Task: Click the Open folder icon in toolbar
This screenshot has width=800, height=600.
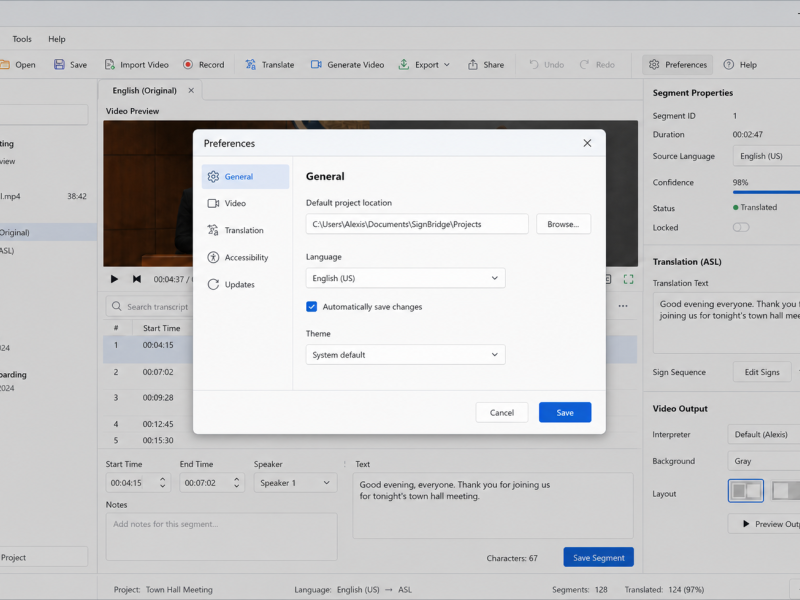Action: click(x=5, y=65)
